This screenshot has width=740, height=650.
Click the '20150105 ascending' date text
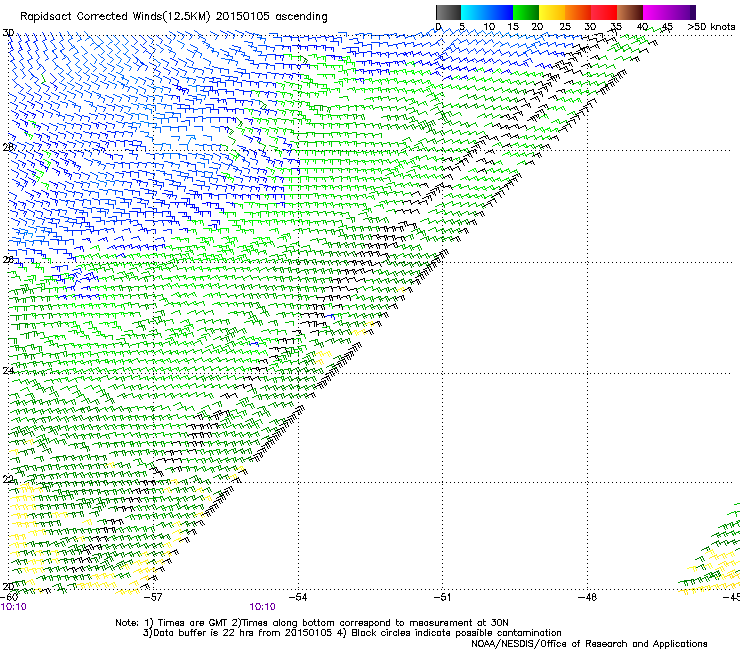(271, 17)
